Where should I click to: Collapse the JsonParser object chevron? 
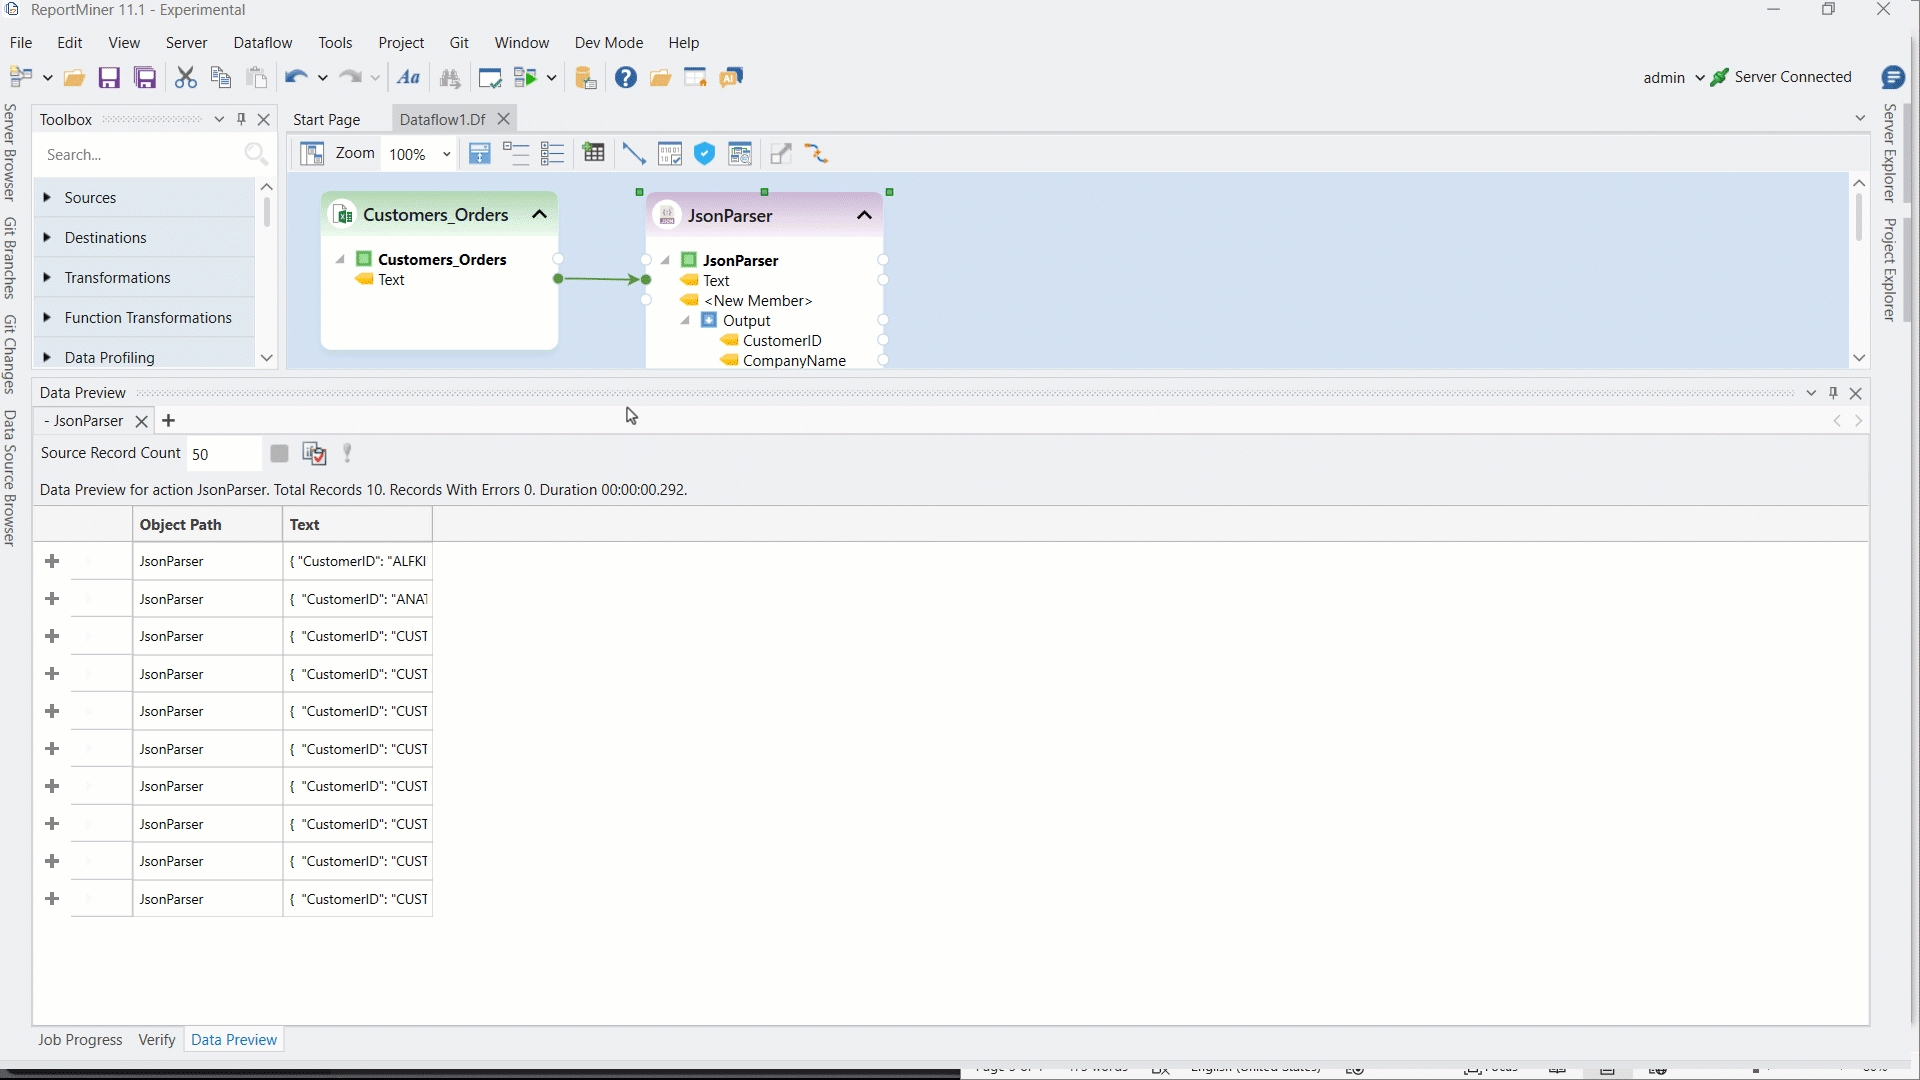[x=865, y=215]
